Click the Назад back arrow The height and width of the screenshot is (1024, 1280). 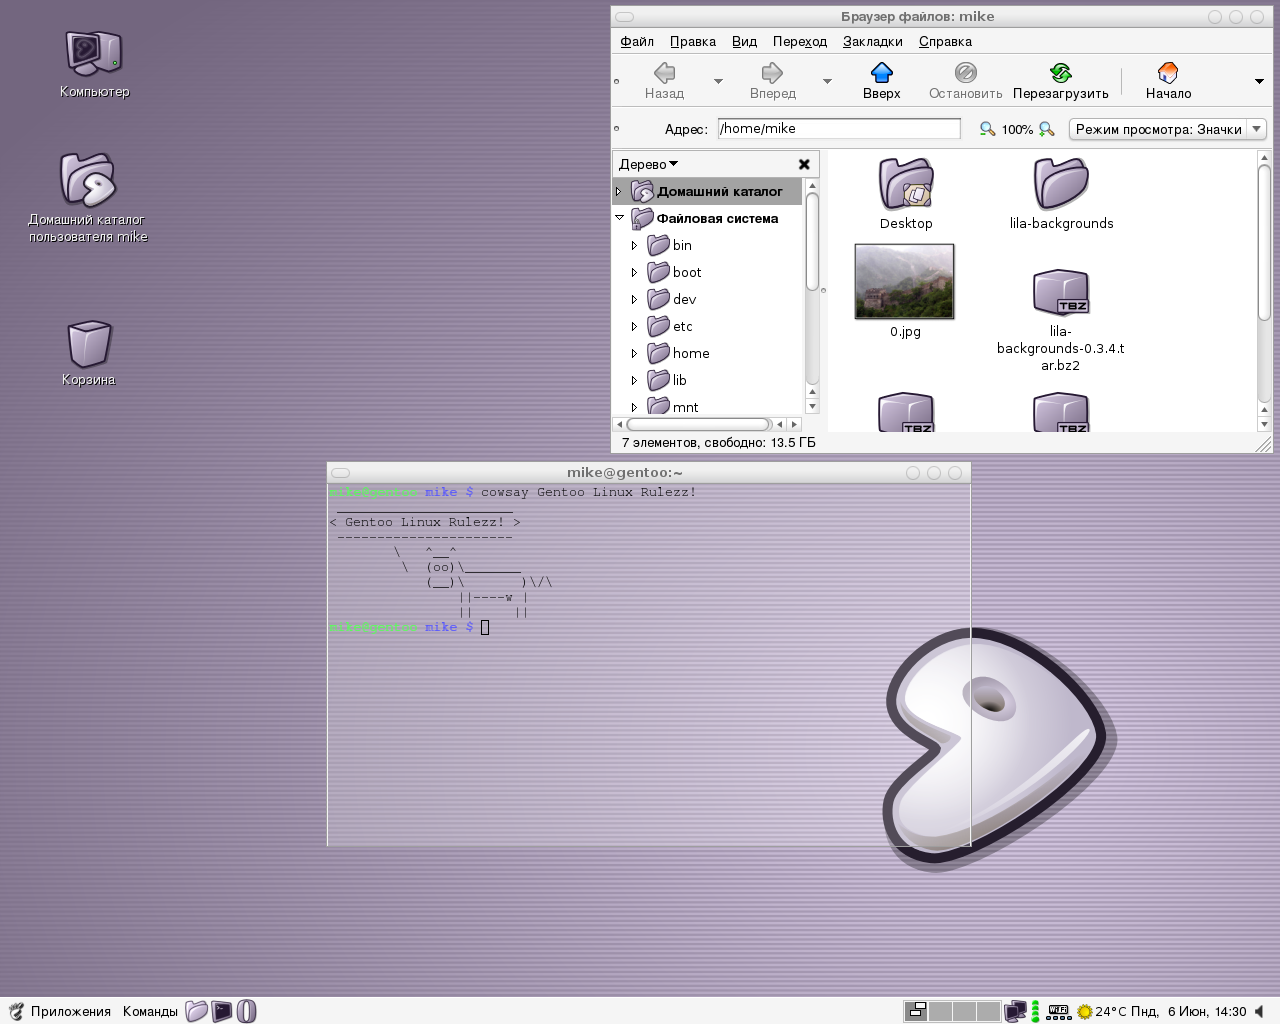[664, 81]
